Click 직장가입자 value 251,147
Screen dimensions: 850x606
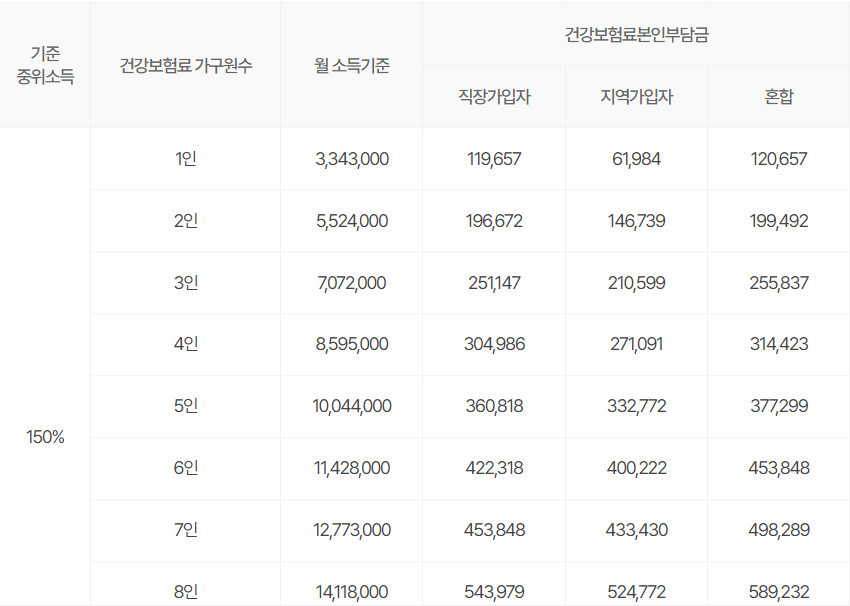click(494, 283)
